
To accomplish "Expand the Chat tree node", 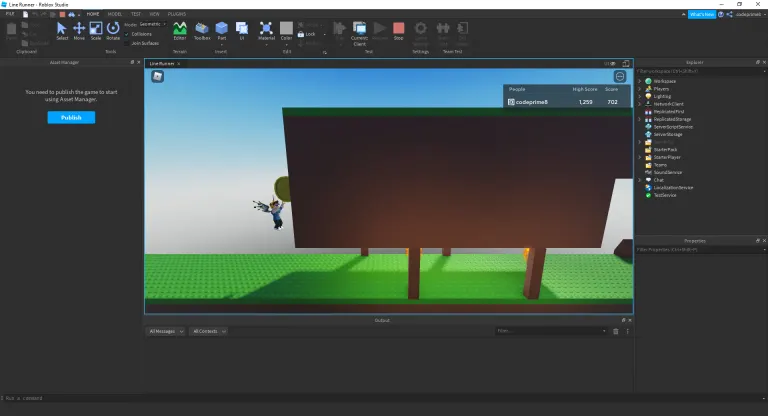I will (640, 180).
